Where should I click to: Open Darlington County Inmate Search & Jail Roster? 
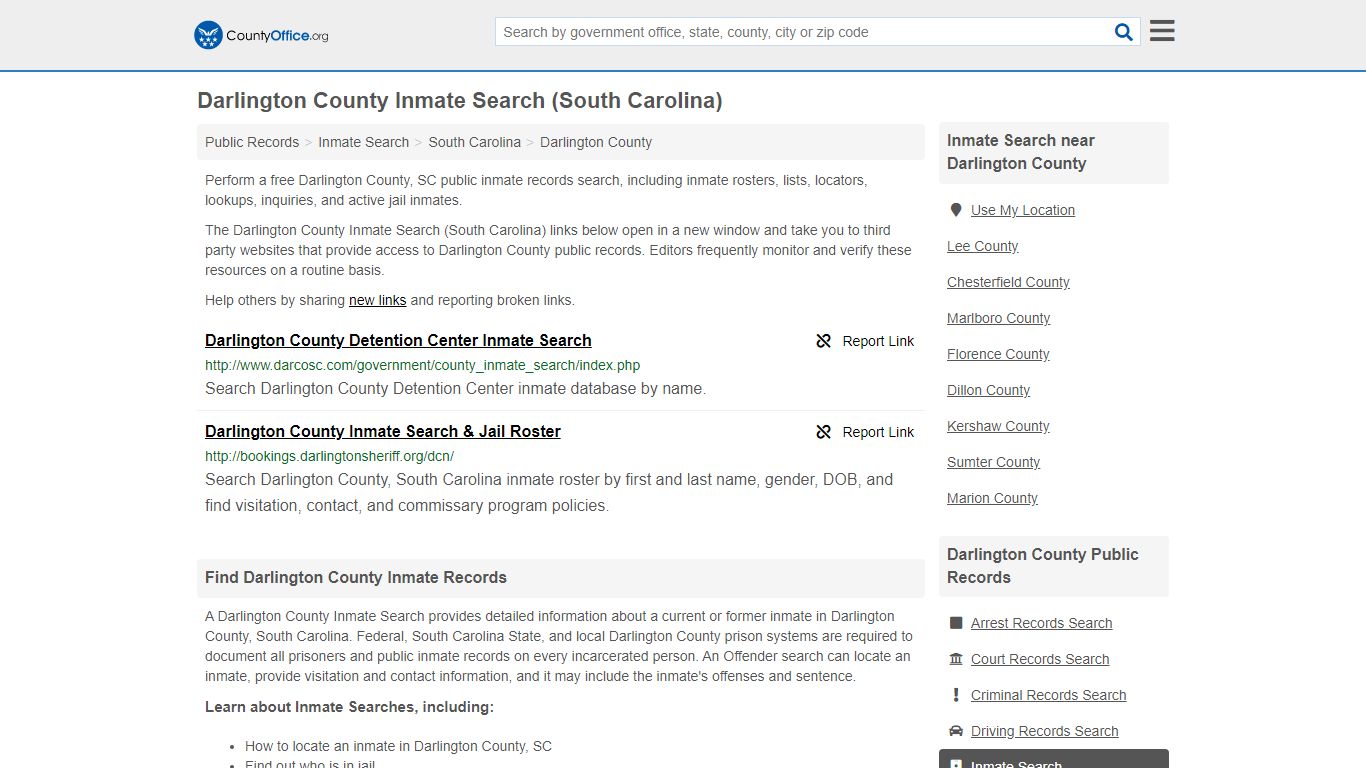(383, 431)
